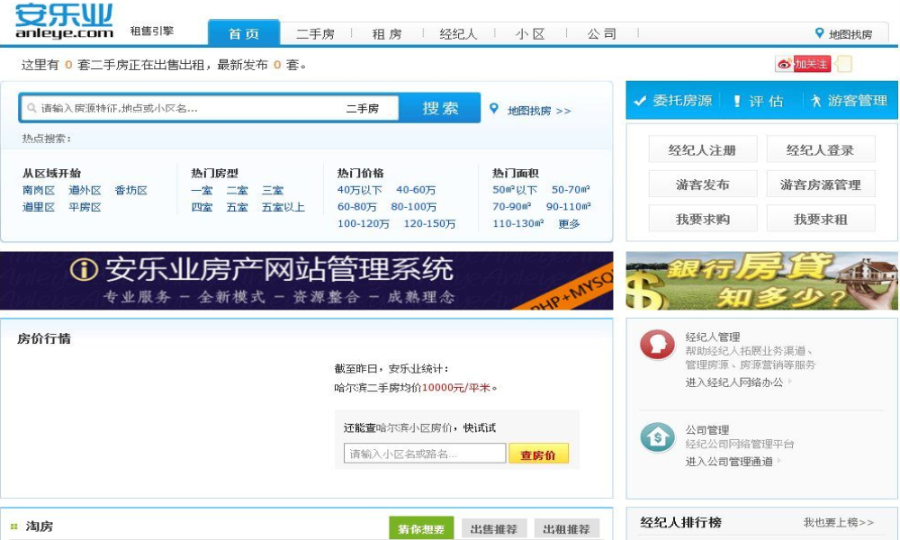Open the 平房区 district link

[x=84, y=207]
